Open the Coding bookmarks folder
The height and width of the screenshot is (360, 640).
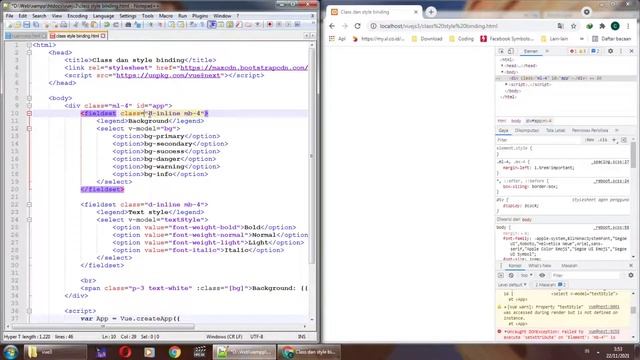(x=461, y=39)
